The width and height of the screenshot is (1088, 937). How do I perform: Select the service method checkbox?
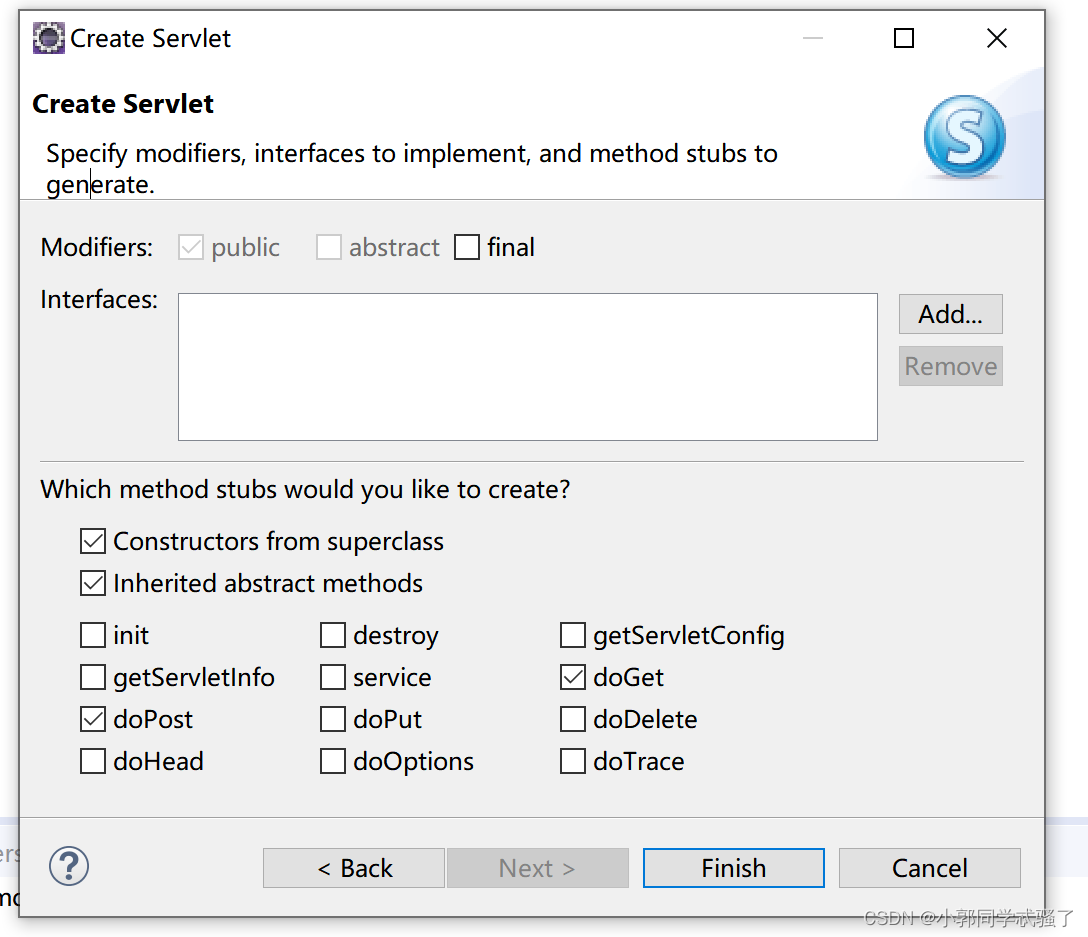click(333, 678)
